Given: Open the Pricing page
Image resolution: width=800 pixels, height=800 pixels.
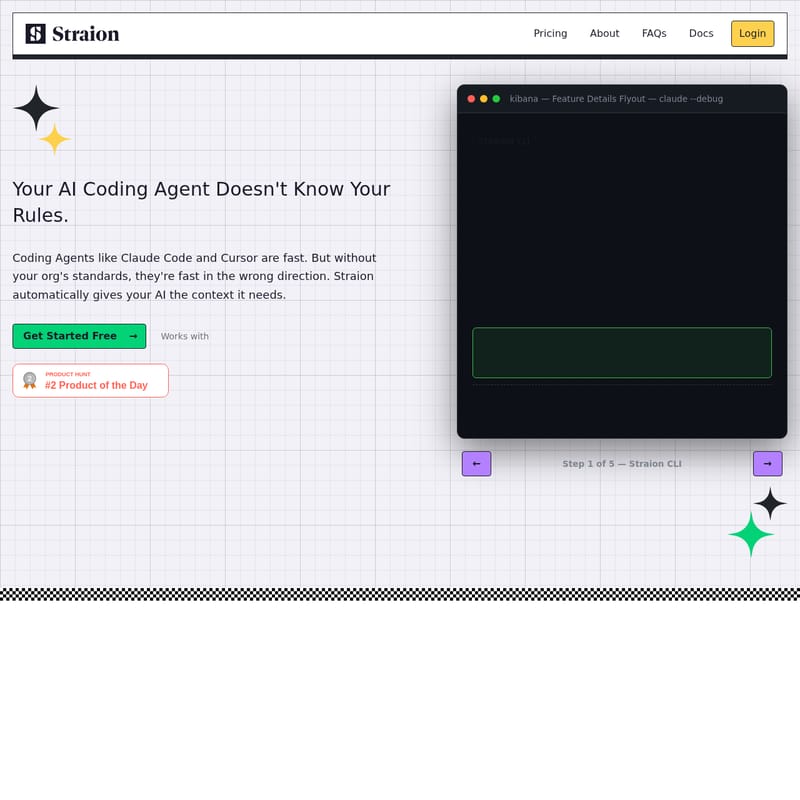Looking at the screenshot, I should pyautogui.click(x=550, y=34).
